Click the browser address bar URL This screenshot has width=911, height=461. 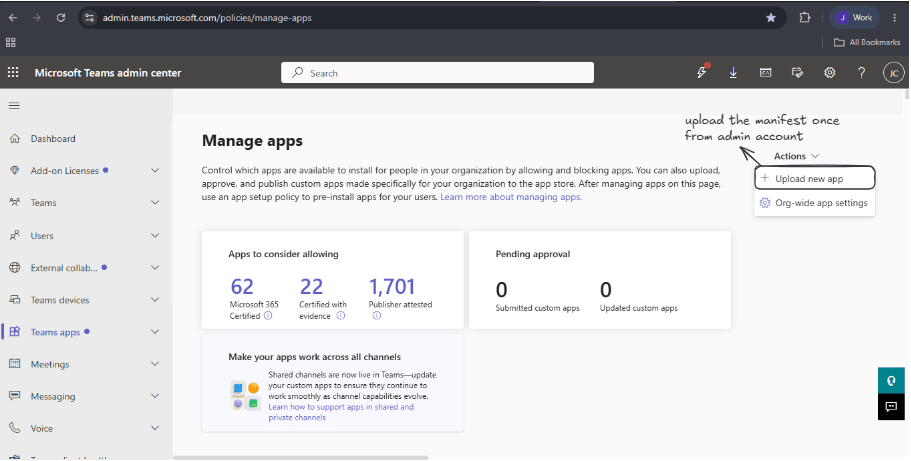coord(207,18)
